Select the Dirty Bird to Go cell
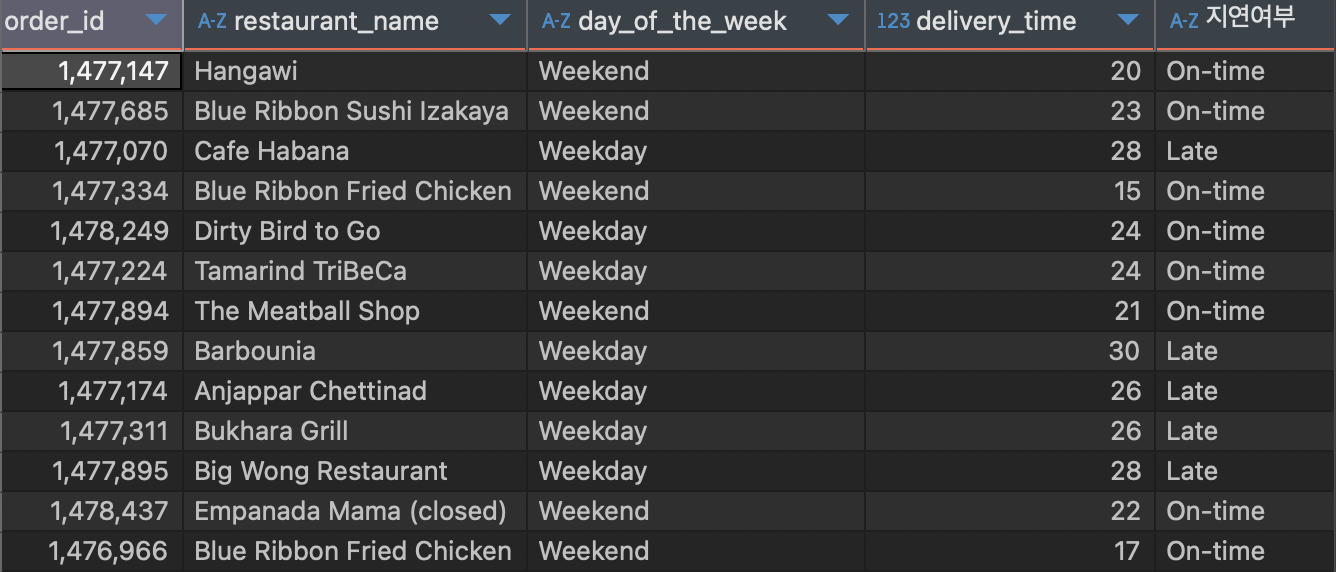The height and width of the screenshot is (572, 1336). click(x=355, y=231)
